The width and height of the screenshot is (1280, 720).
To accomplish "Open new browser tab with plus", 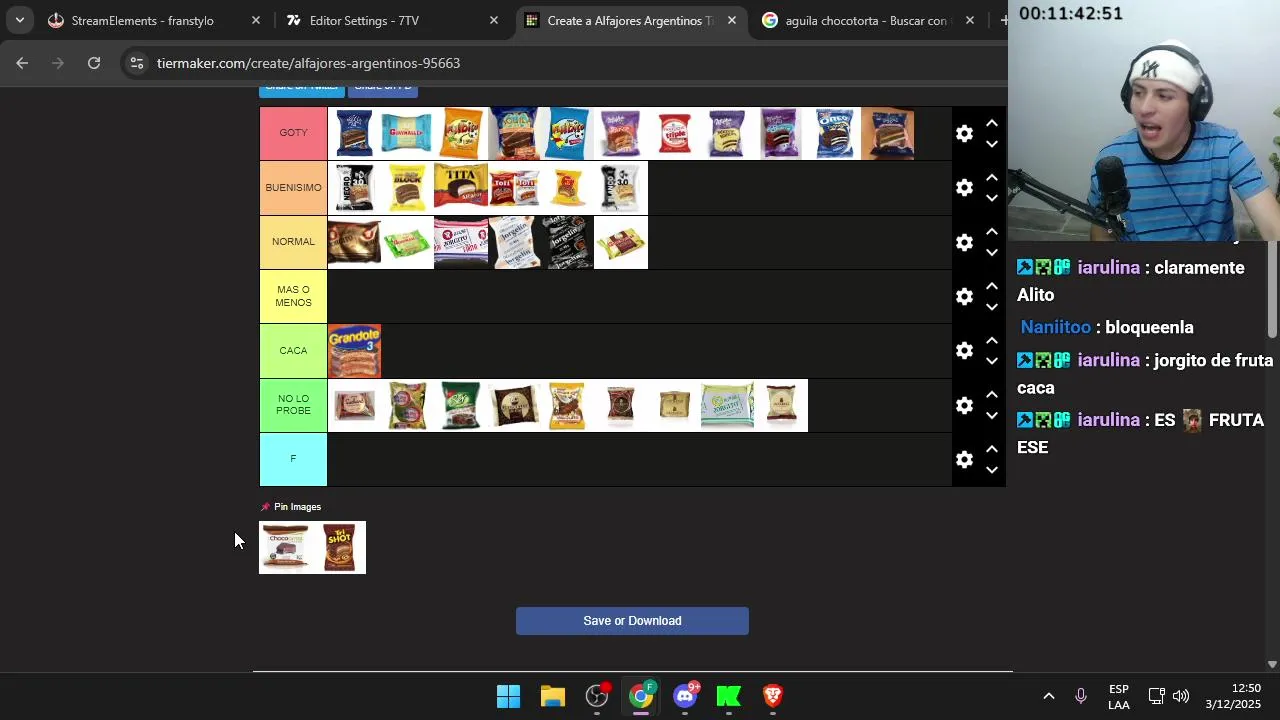I will pyautogui.click(x=1003, y=20).
